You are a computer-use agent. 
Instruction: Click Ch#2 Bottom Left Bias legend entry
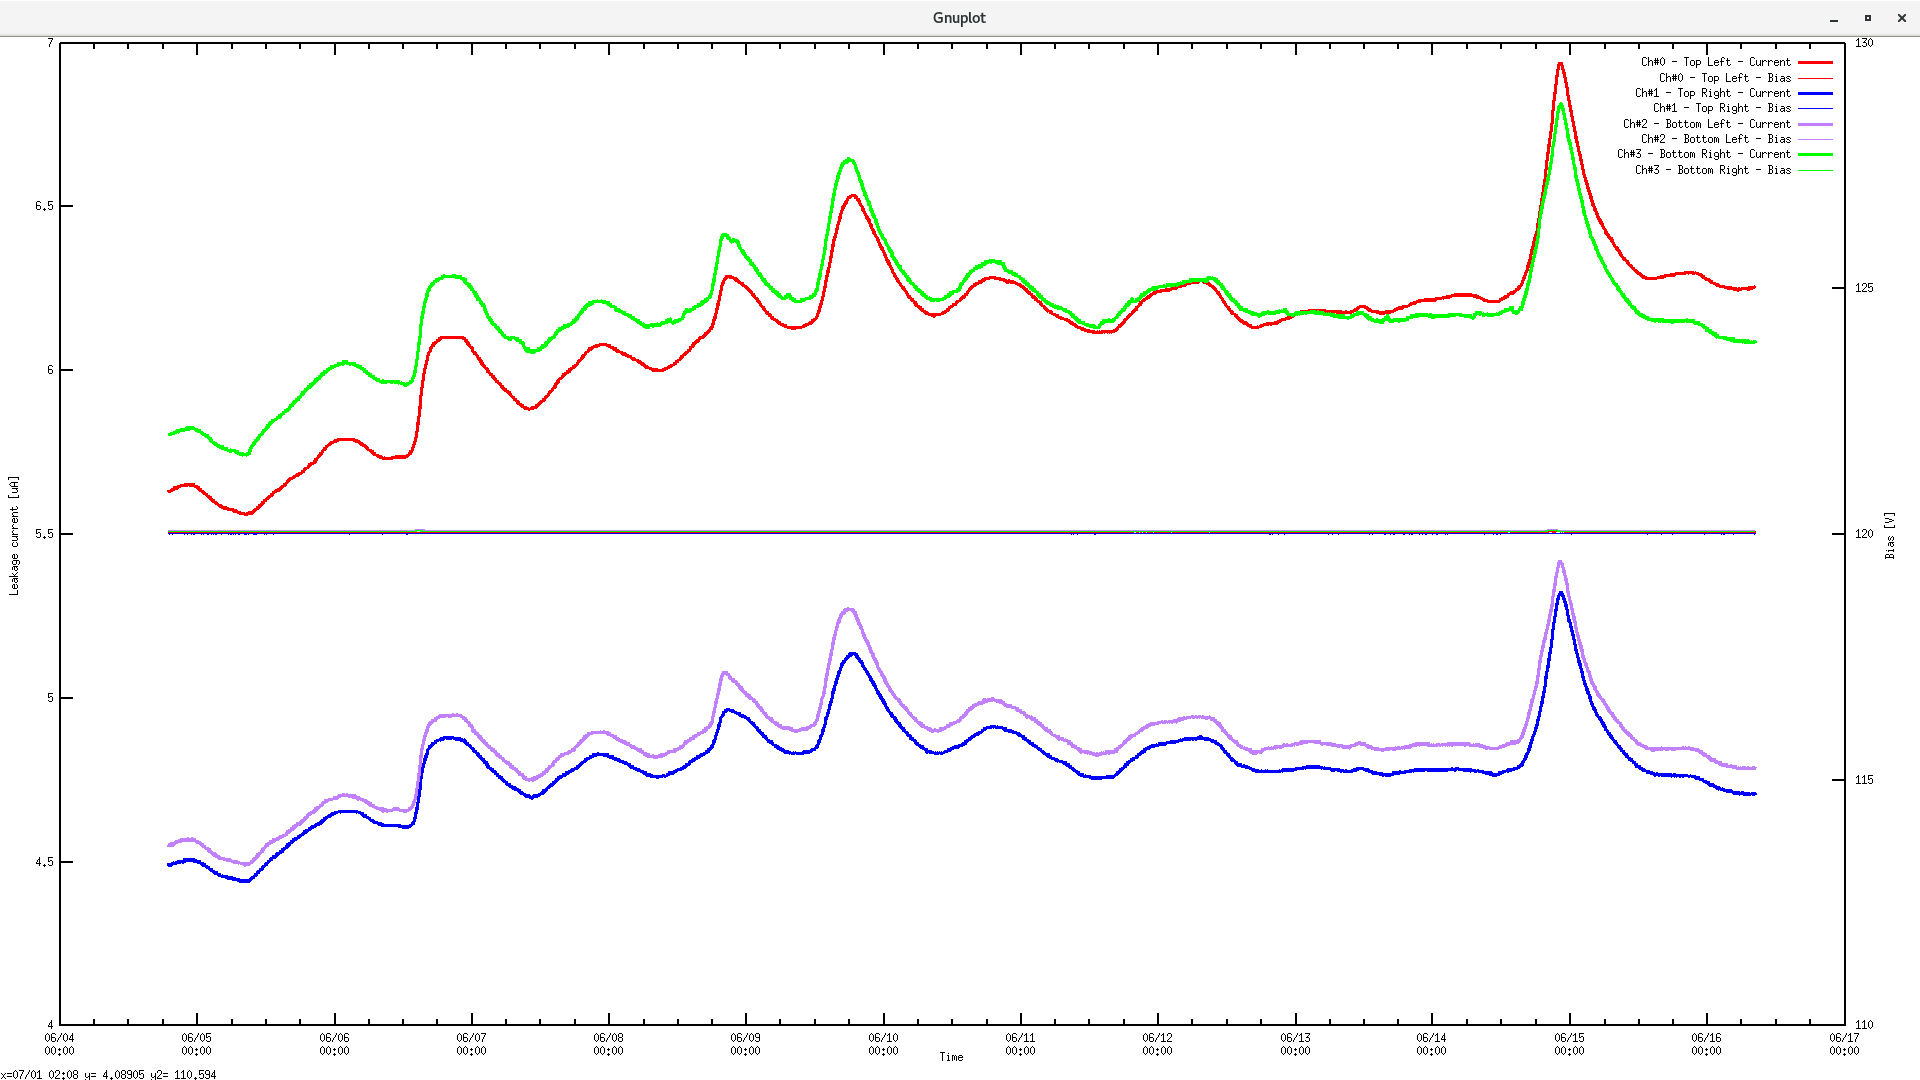tap(1715, 139)
